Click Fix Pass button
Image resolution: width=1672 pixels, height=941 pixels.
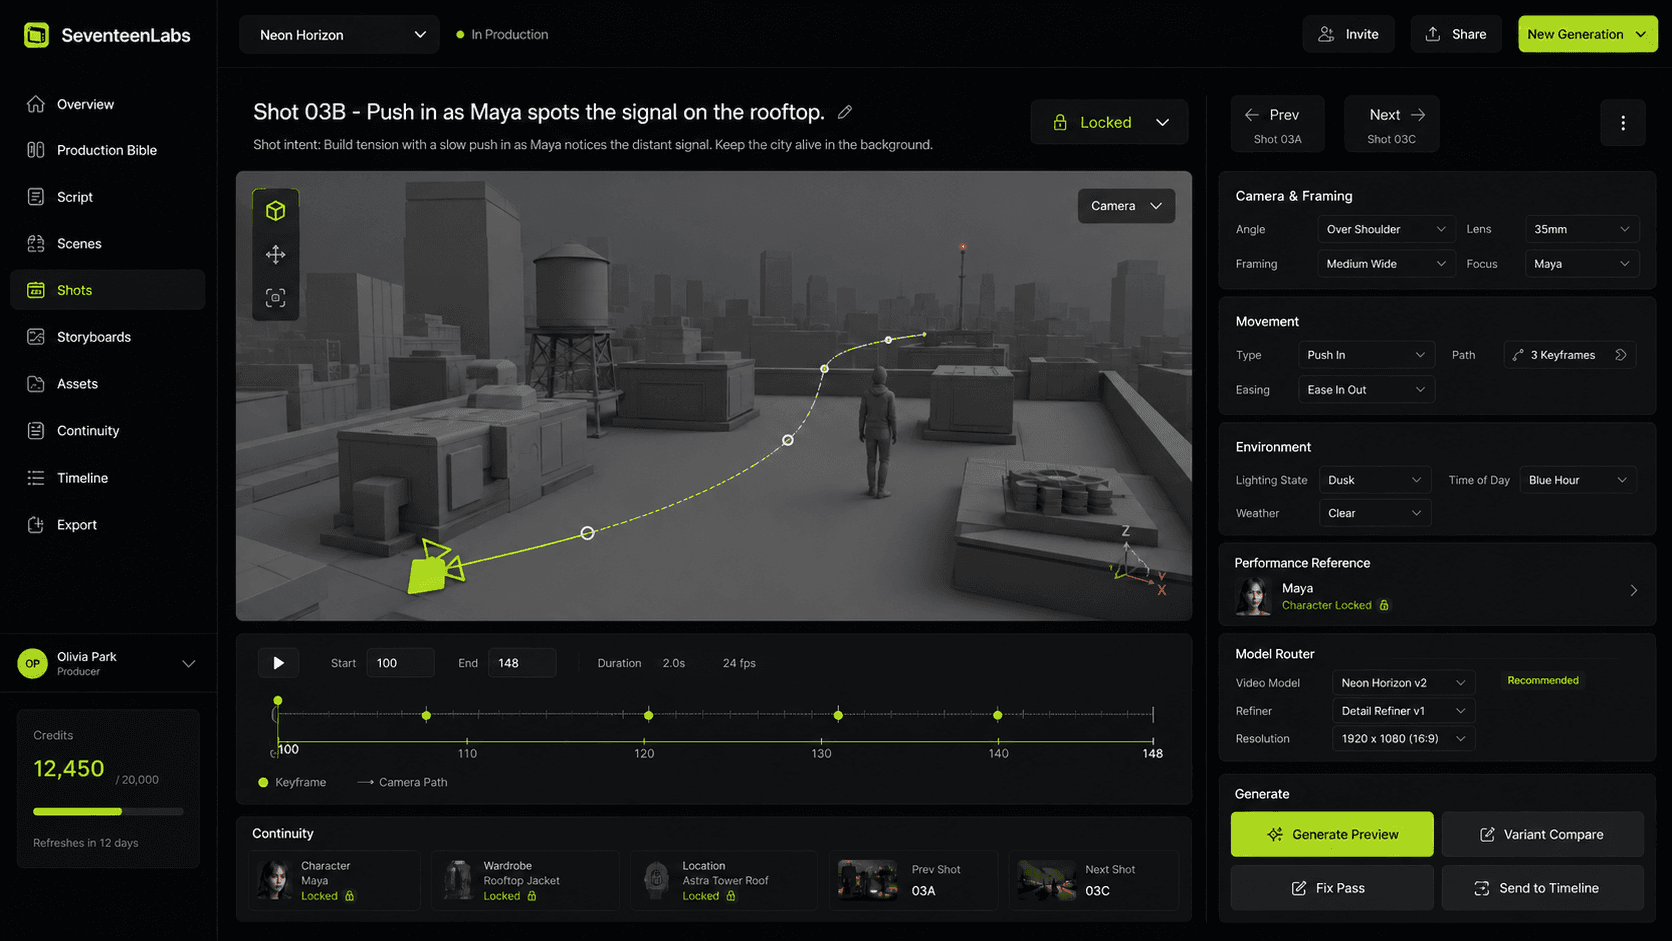coord(1332,888)
